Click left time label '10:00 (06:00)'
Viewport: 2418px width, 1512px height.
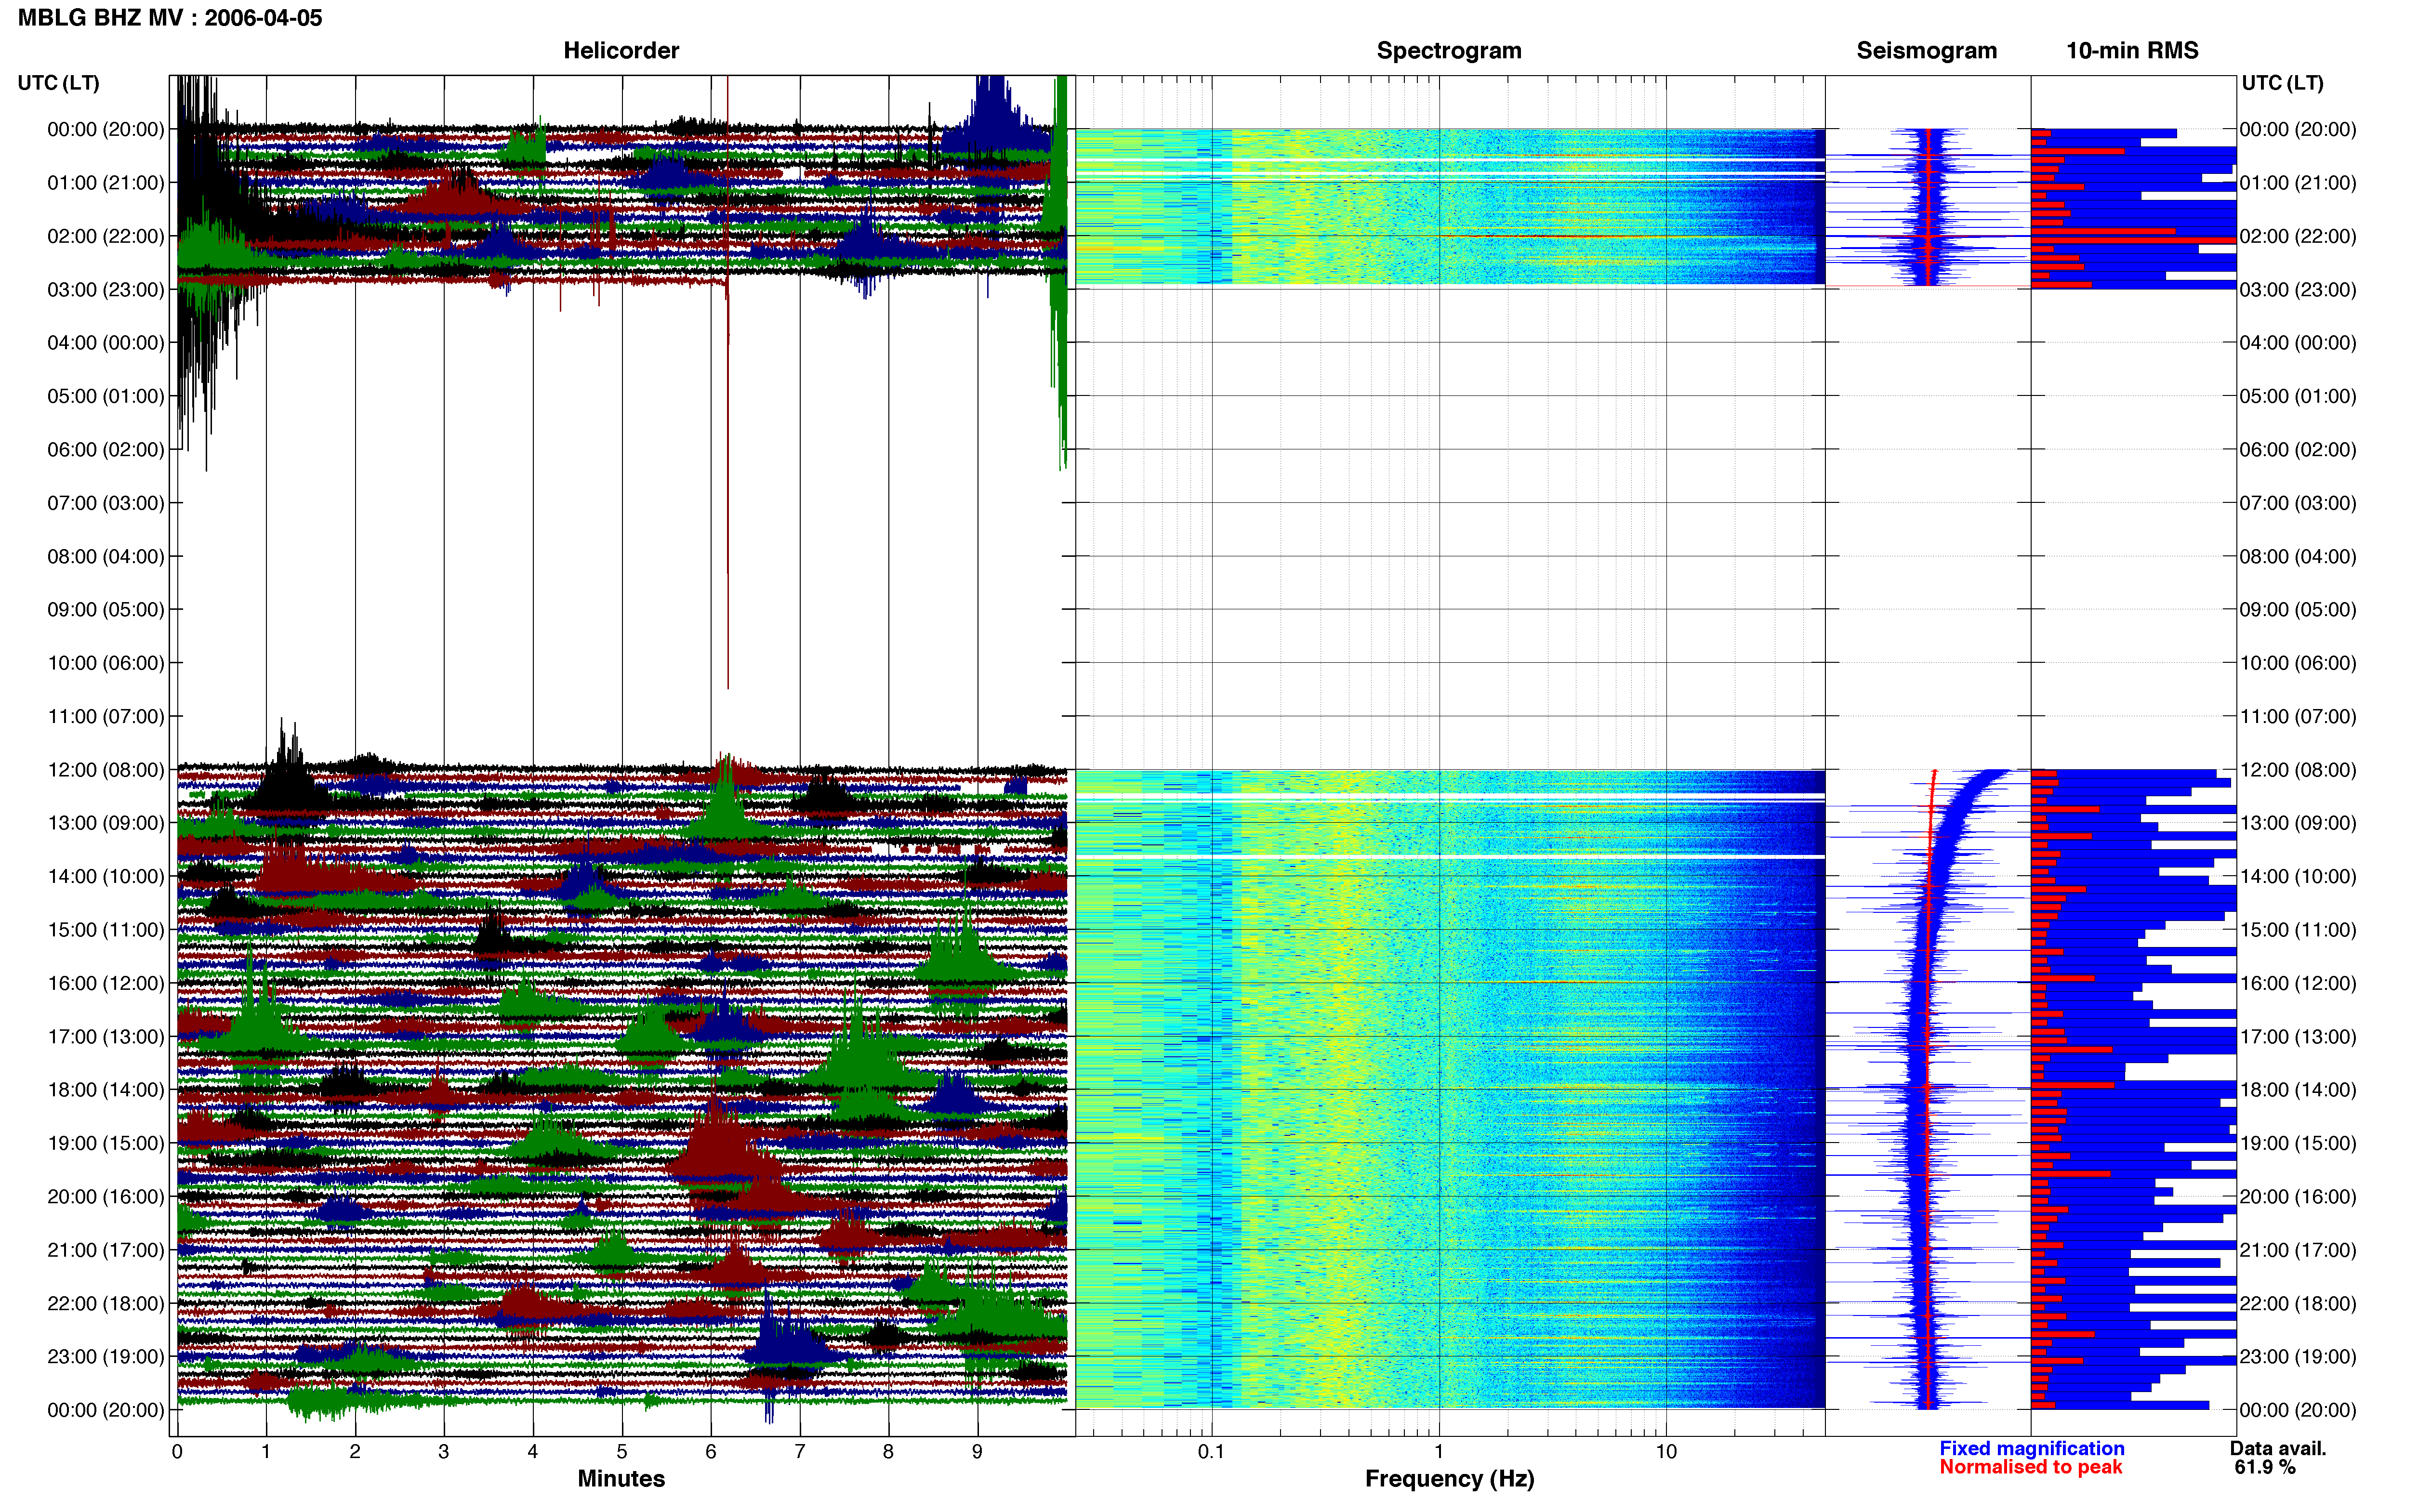106,663
